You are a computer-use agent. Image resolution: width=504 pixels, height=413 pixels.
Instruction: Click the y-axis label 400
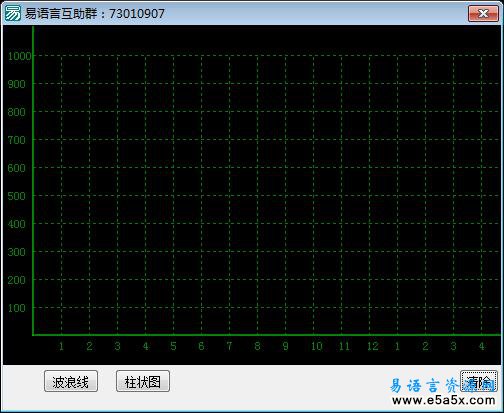coord(17,224)
